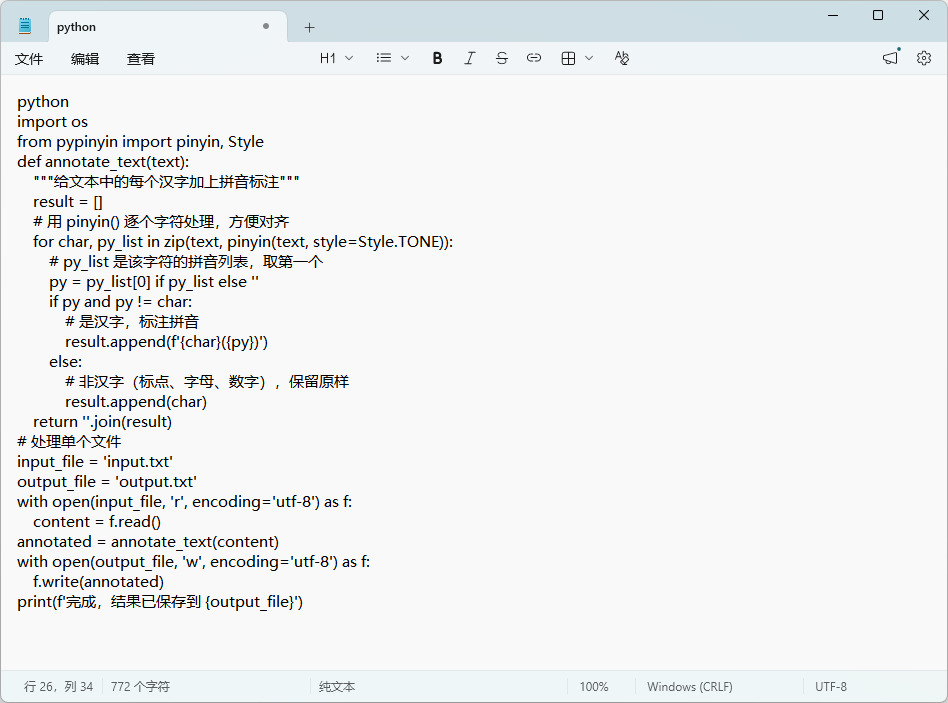
Task: Click the 772 个字符 character count
Action: [140, 687]
